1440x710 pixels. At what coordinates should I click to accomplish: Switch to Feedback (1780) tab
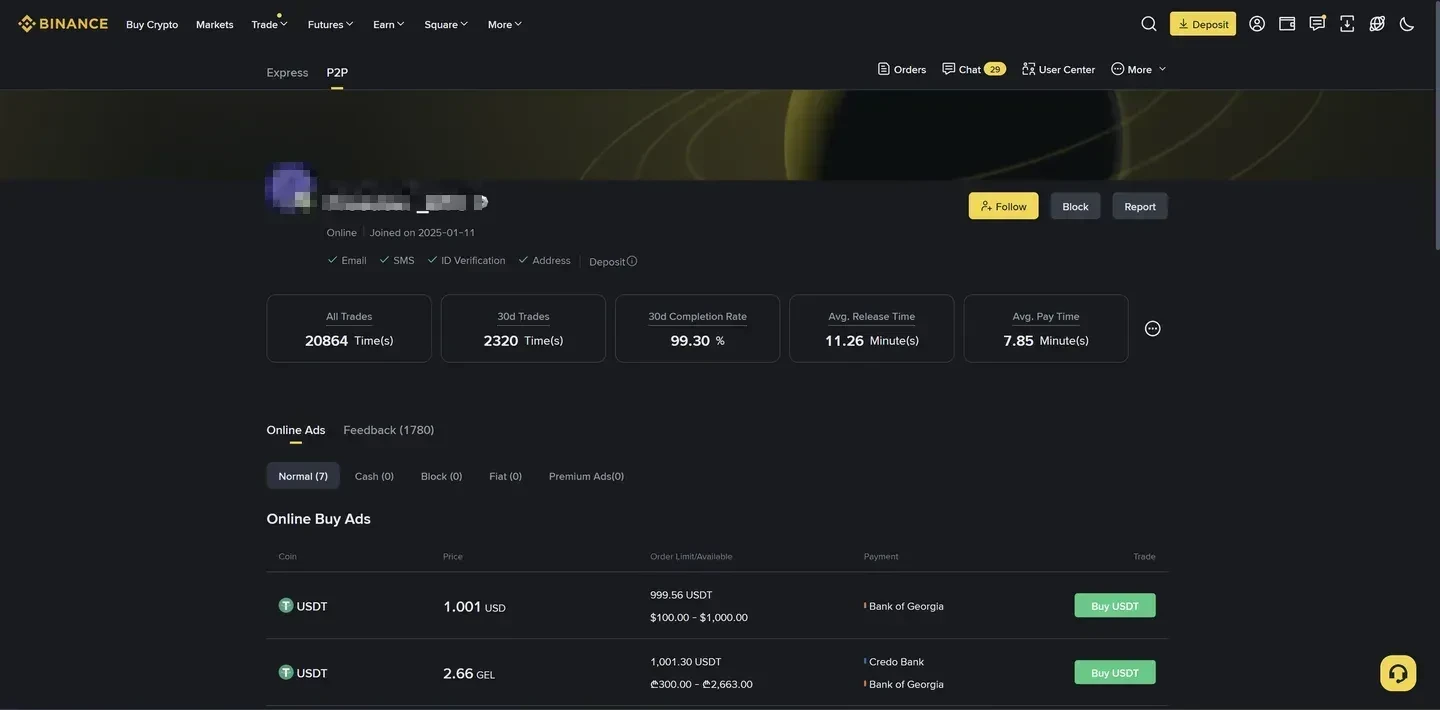pyautogui.click(x=389, y=430)
